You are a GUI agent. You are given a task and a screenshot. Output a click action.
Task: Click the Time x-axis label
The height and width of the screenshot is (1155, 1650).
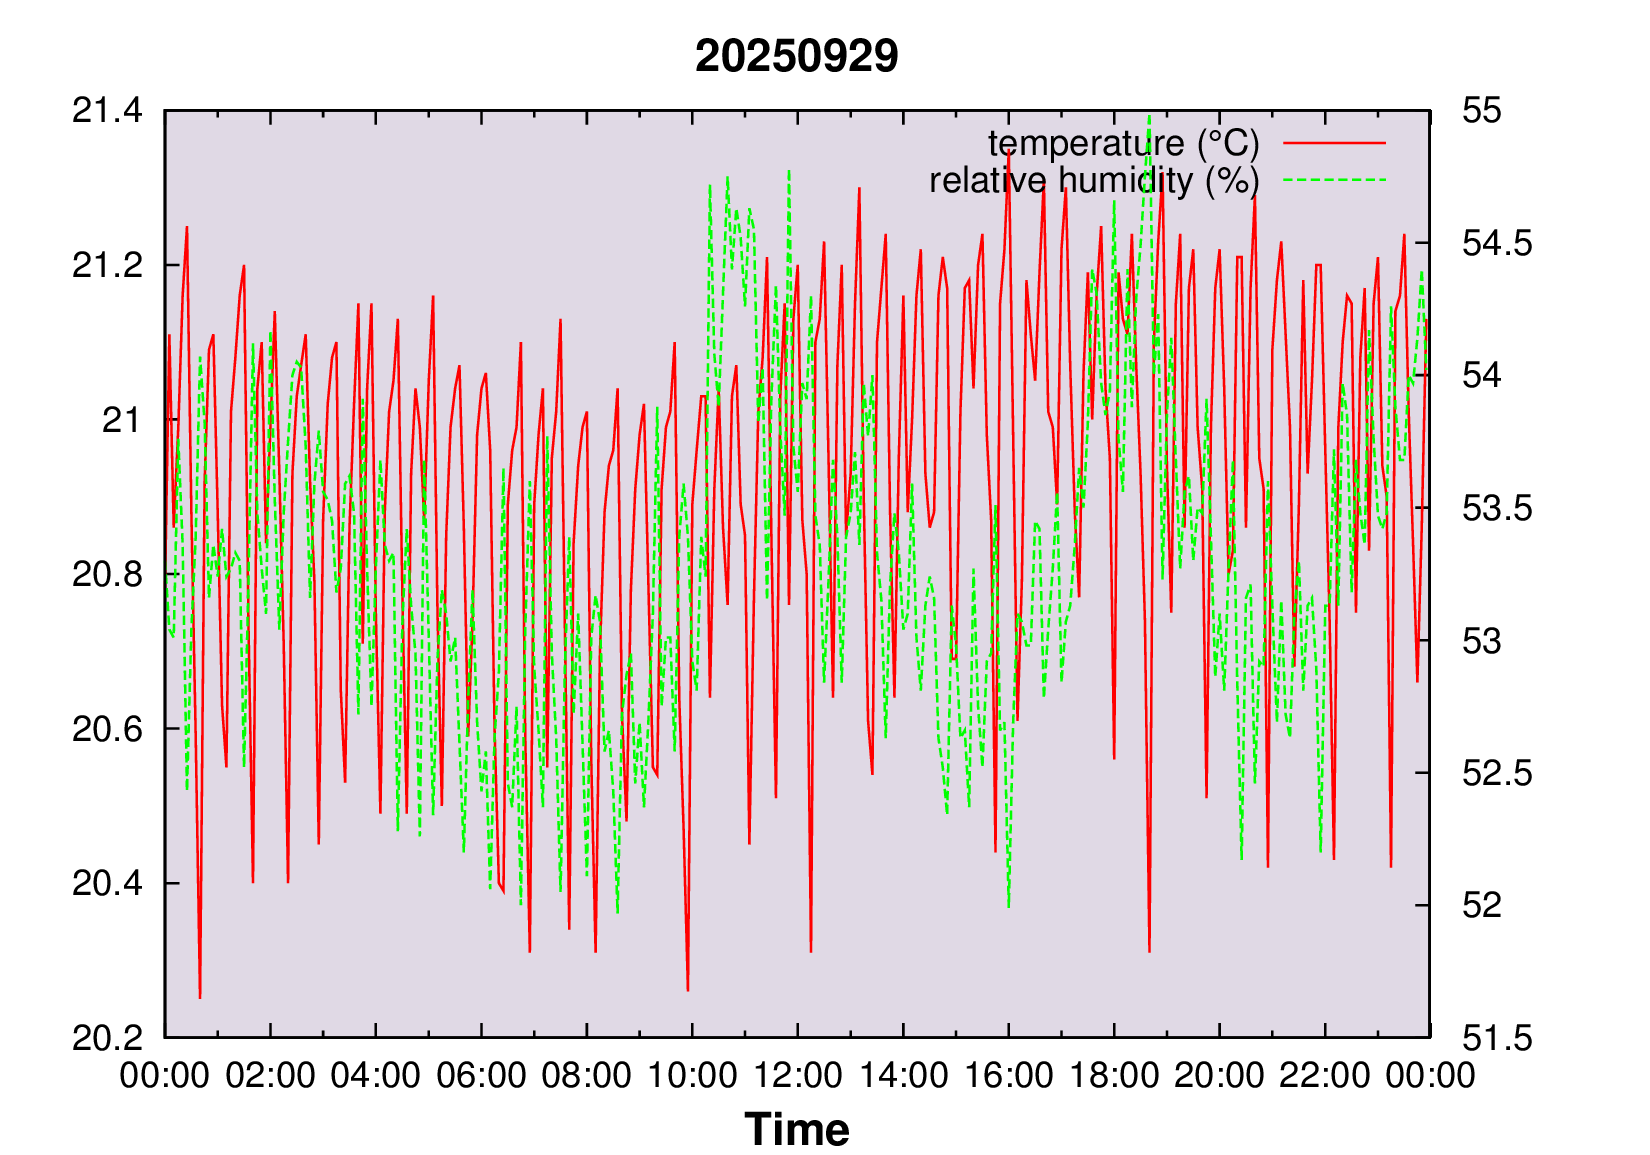click(x=796, y=1129)
